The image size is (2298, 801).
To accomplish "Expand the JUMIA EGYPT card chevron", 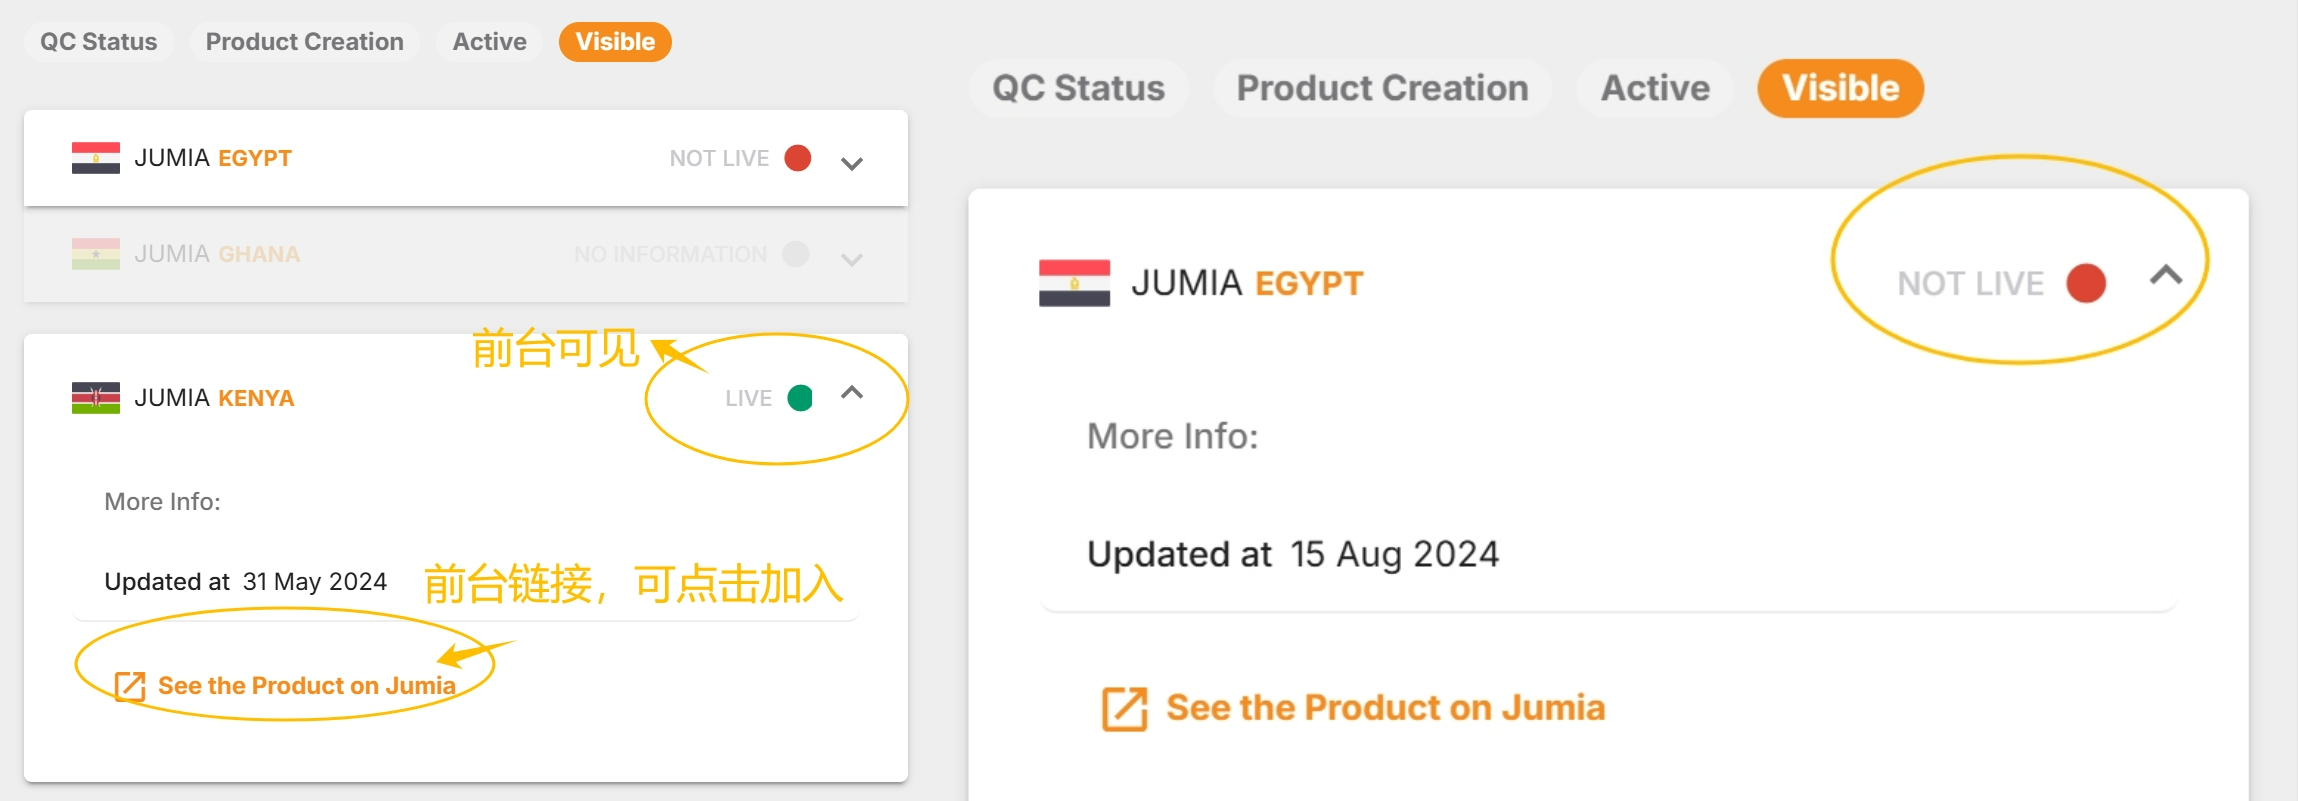I will [x=851, y=160].
